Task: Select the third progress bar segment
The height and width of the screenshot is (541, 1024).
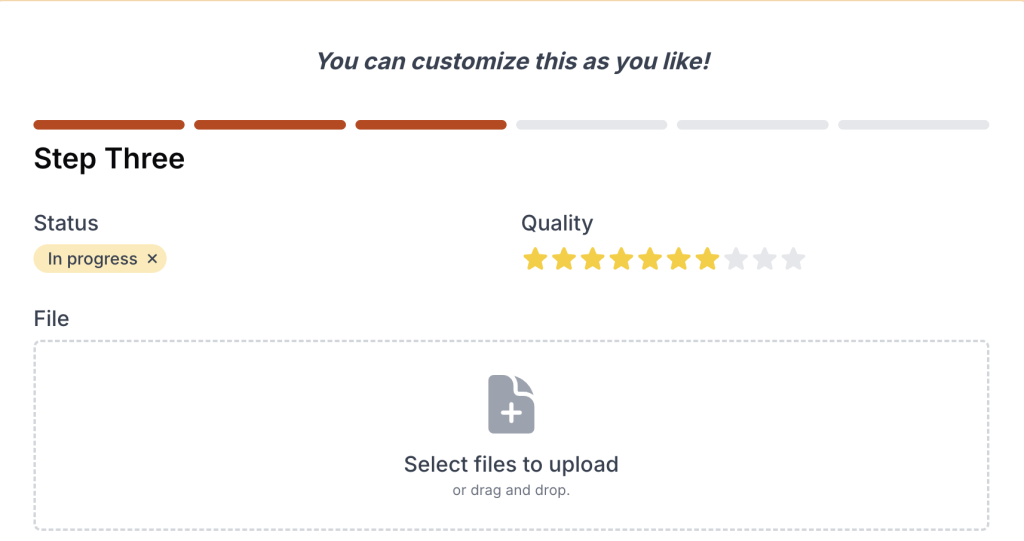Action: point(431,125)
